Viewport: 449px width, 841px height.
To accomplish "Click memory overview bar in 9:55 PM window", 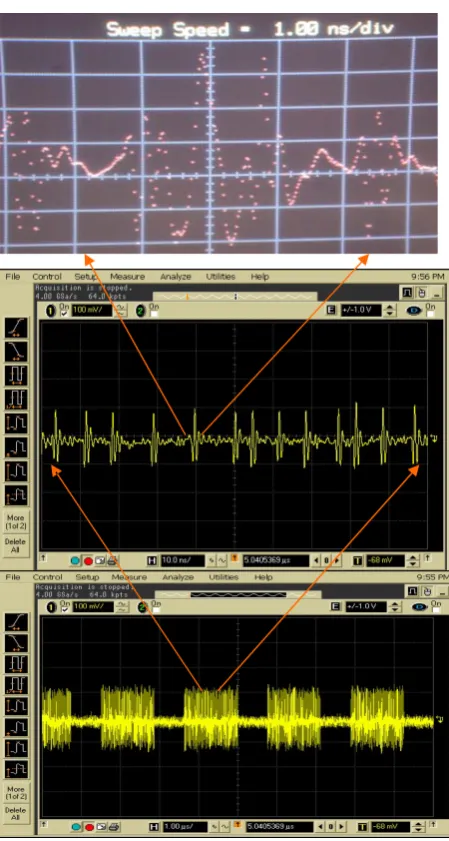I will (x=237, y=594).
